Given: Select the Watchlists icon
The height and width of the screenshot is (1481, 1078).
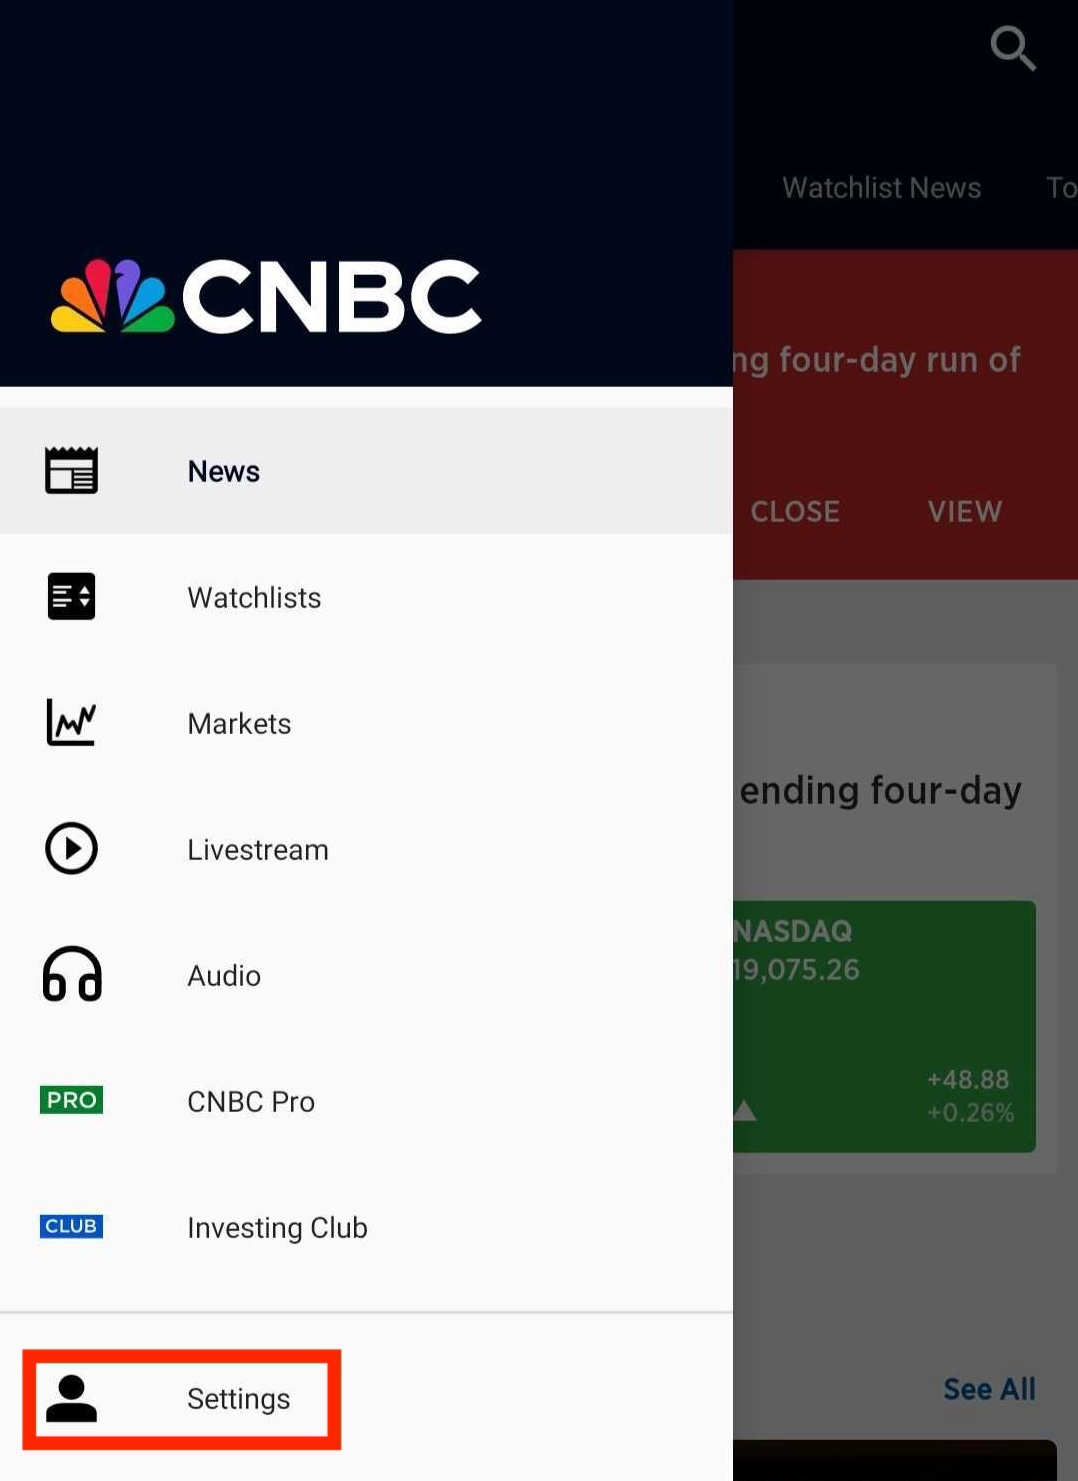Looking at the screenshot, I should pos(71,597).
